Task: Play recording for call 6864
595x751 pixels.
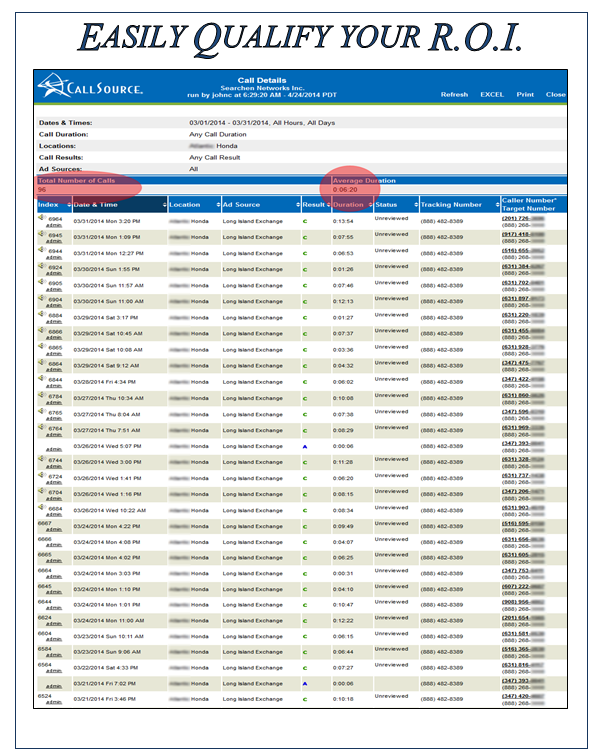Action: [x=42, y=363]
